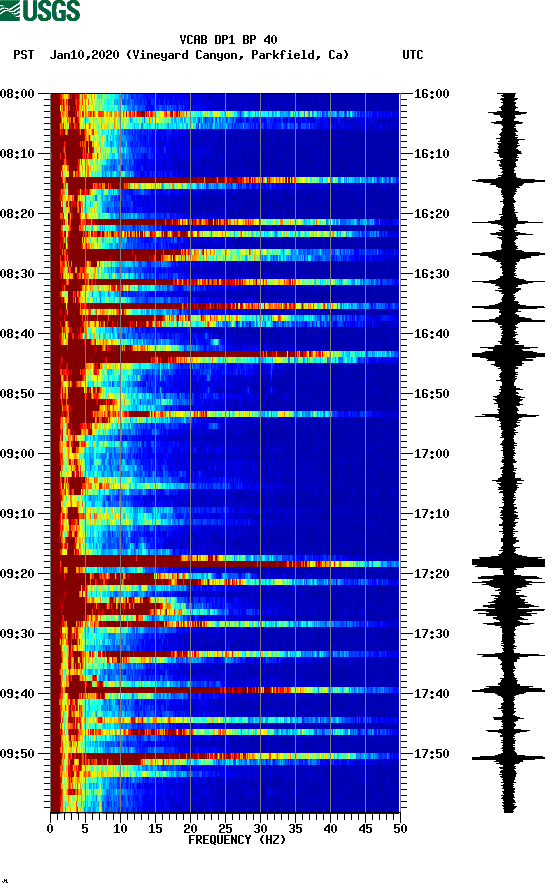Click the spectrogram event band near 08:14 PST
552x892 pixels.
[225, 180]
